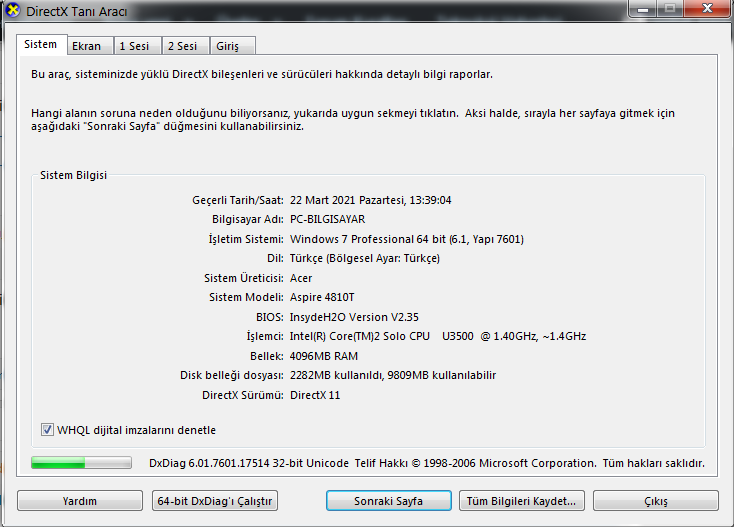Viewport: 734px width, 527px height.
Task: Click the Yardım button
Action: click(80, 501)
